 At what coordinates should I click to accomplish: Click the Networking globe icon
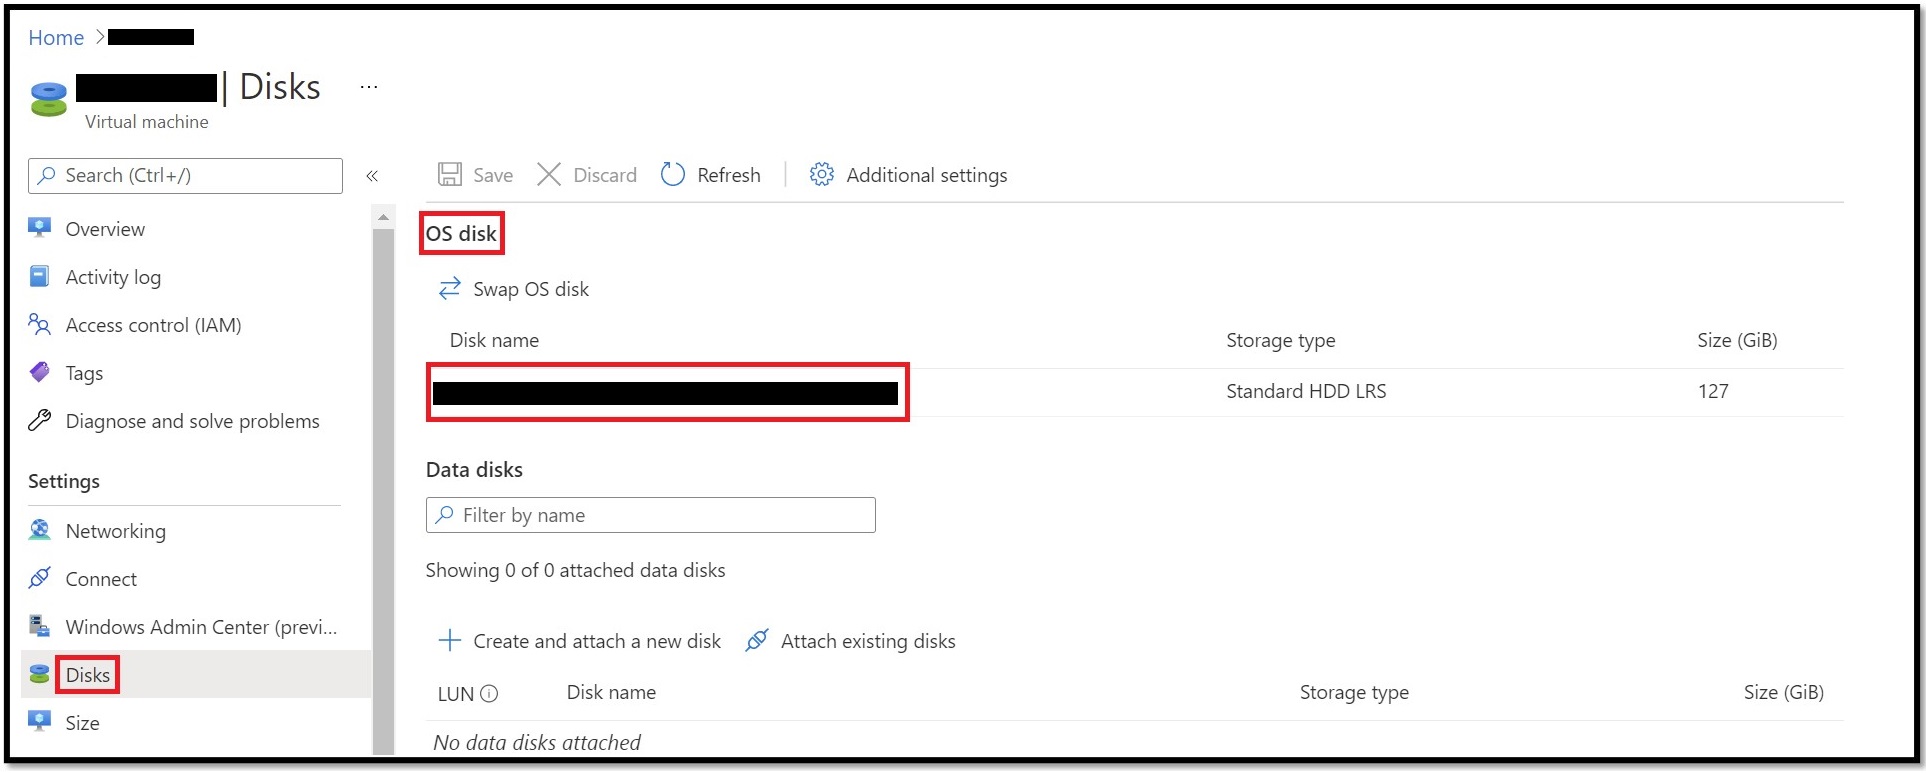[40, 530]
